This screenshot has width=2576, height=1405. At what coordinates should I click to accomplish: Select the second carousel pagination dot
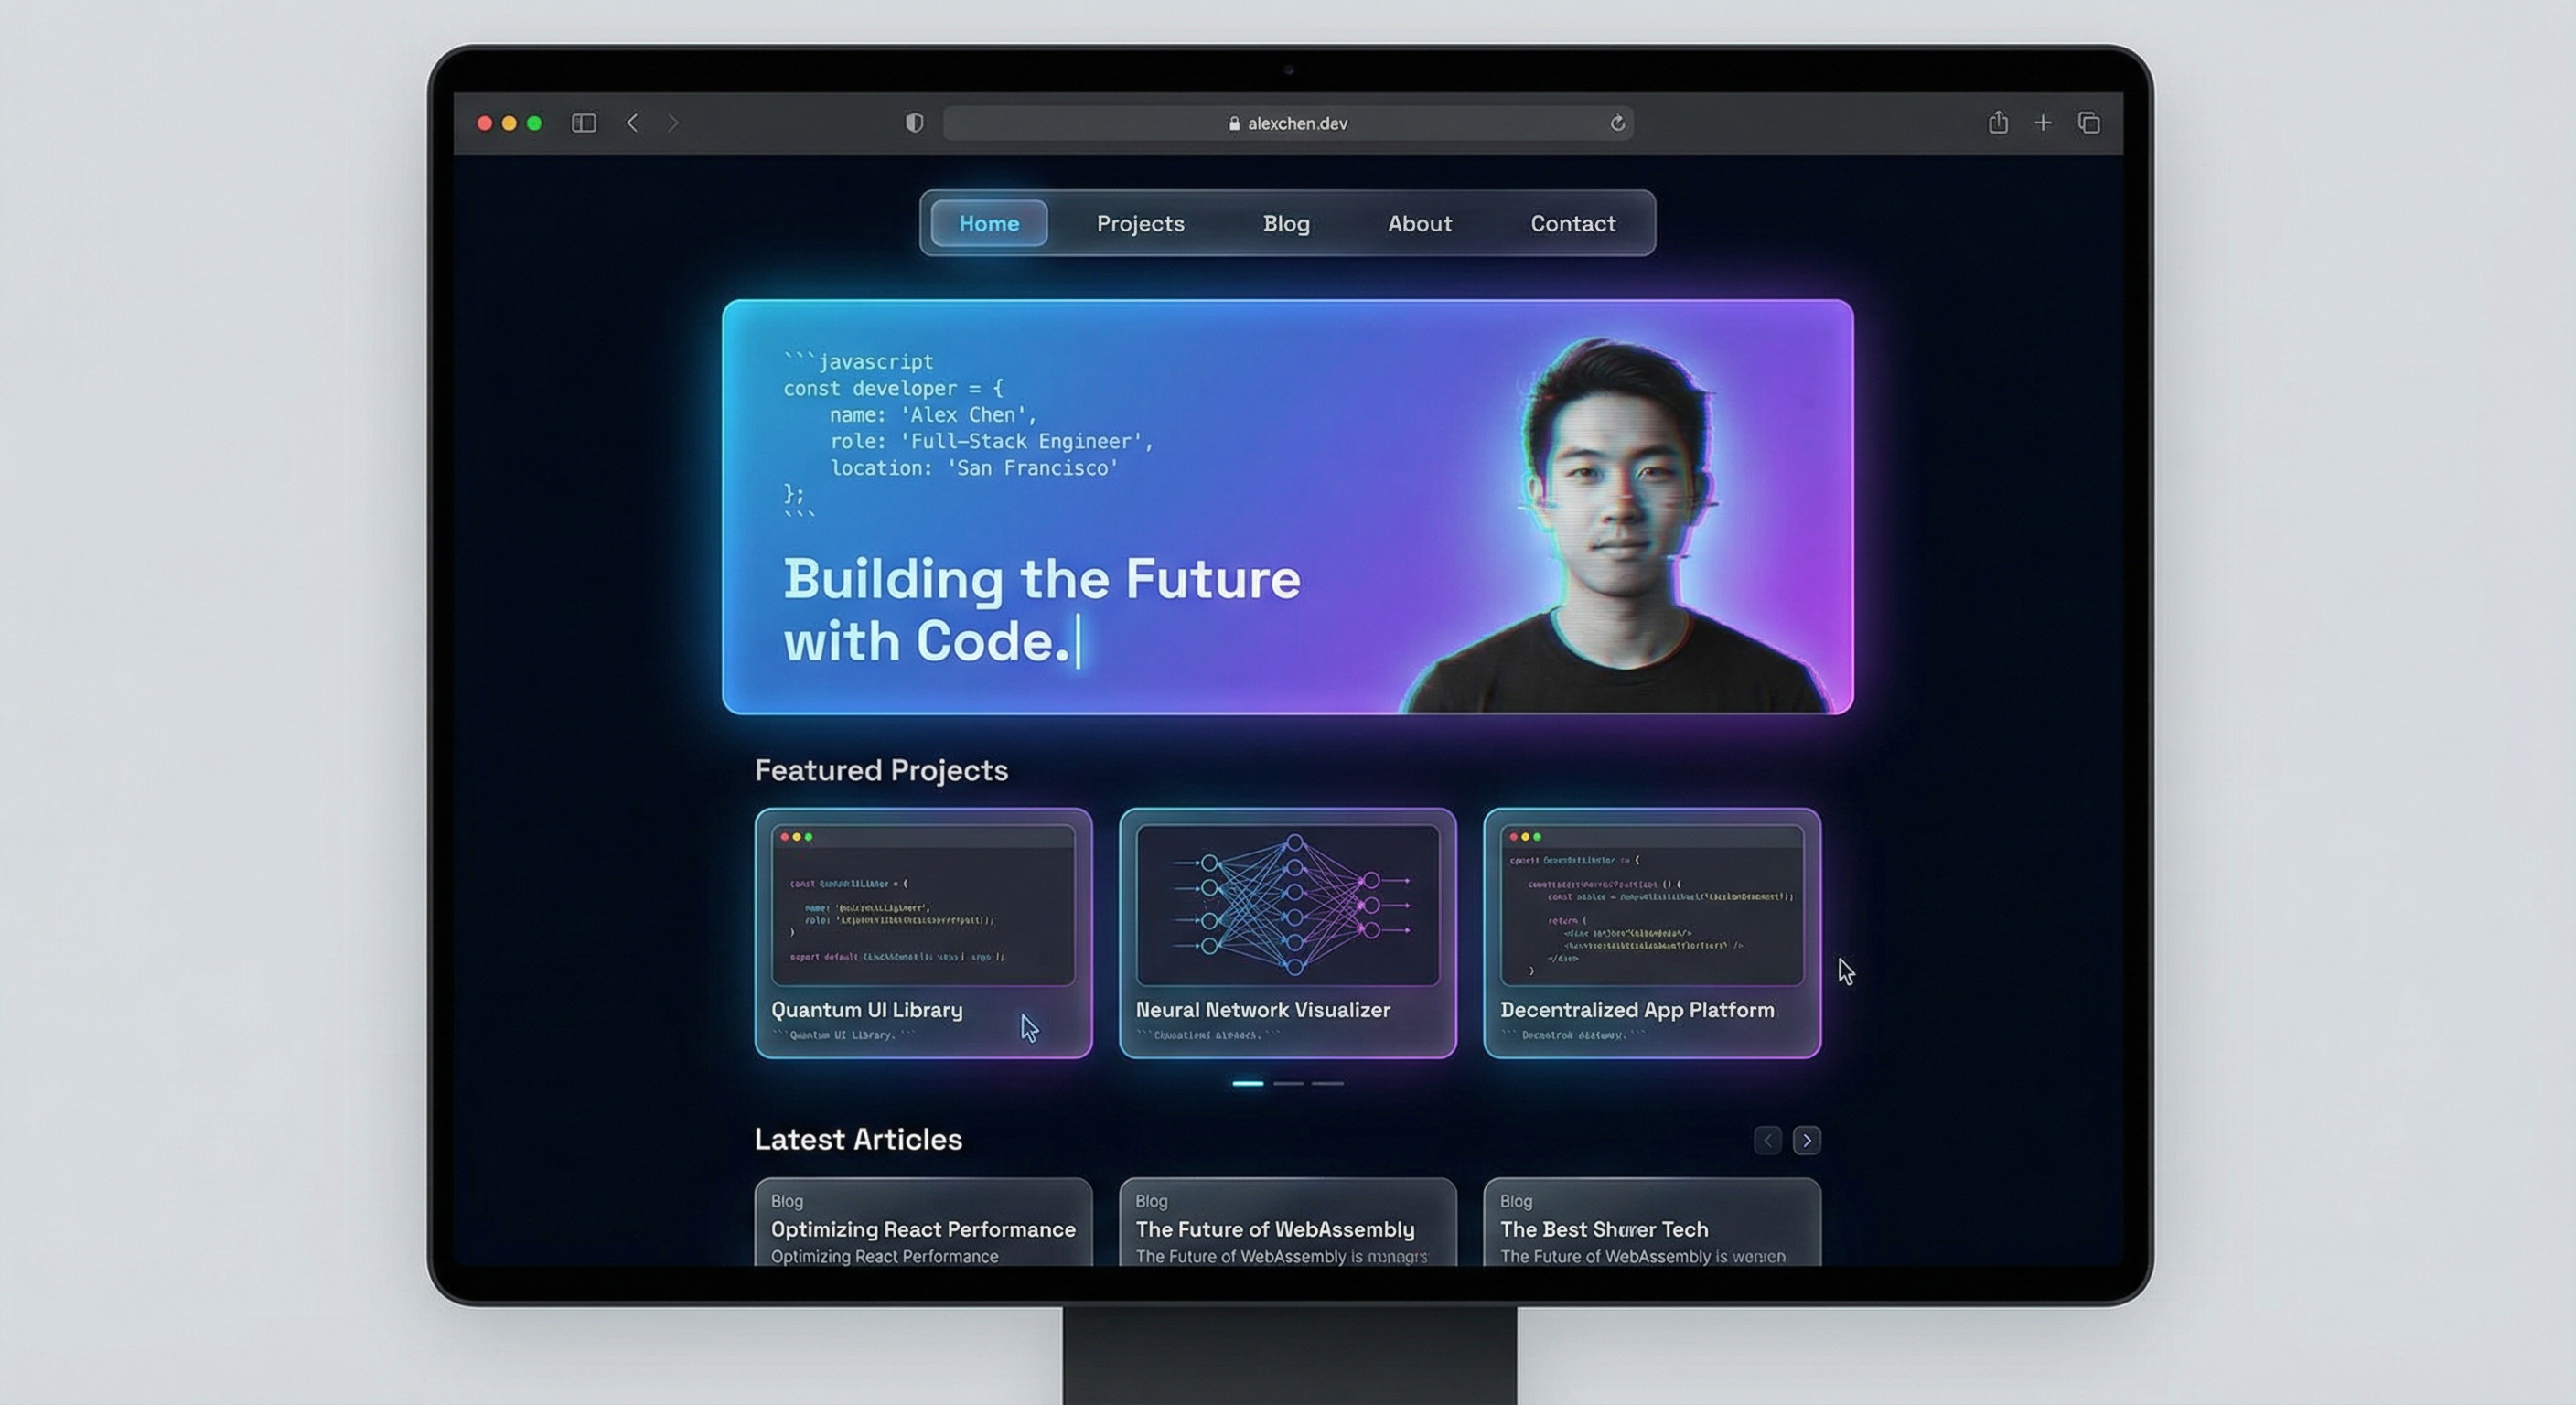click(x=1289, y=1082)
